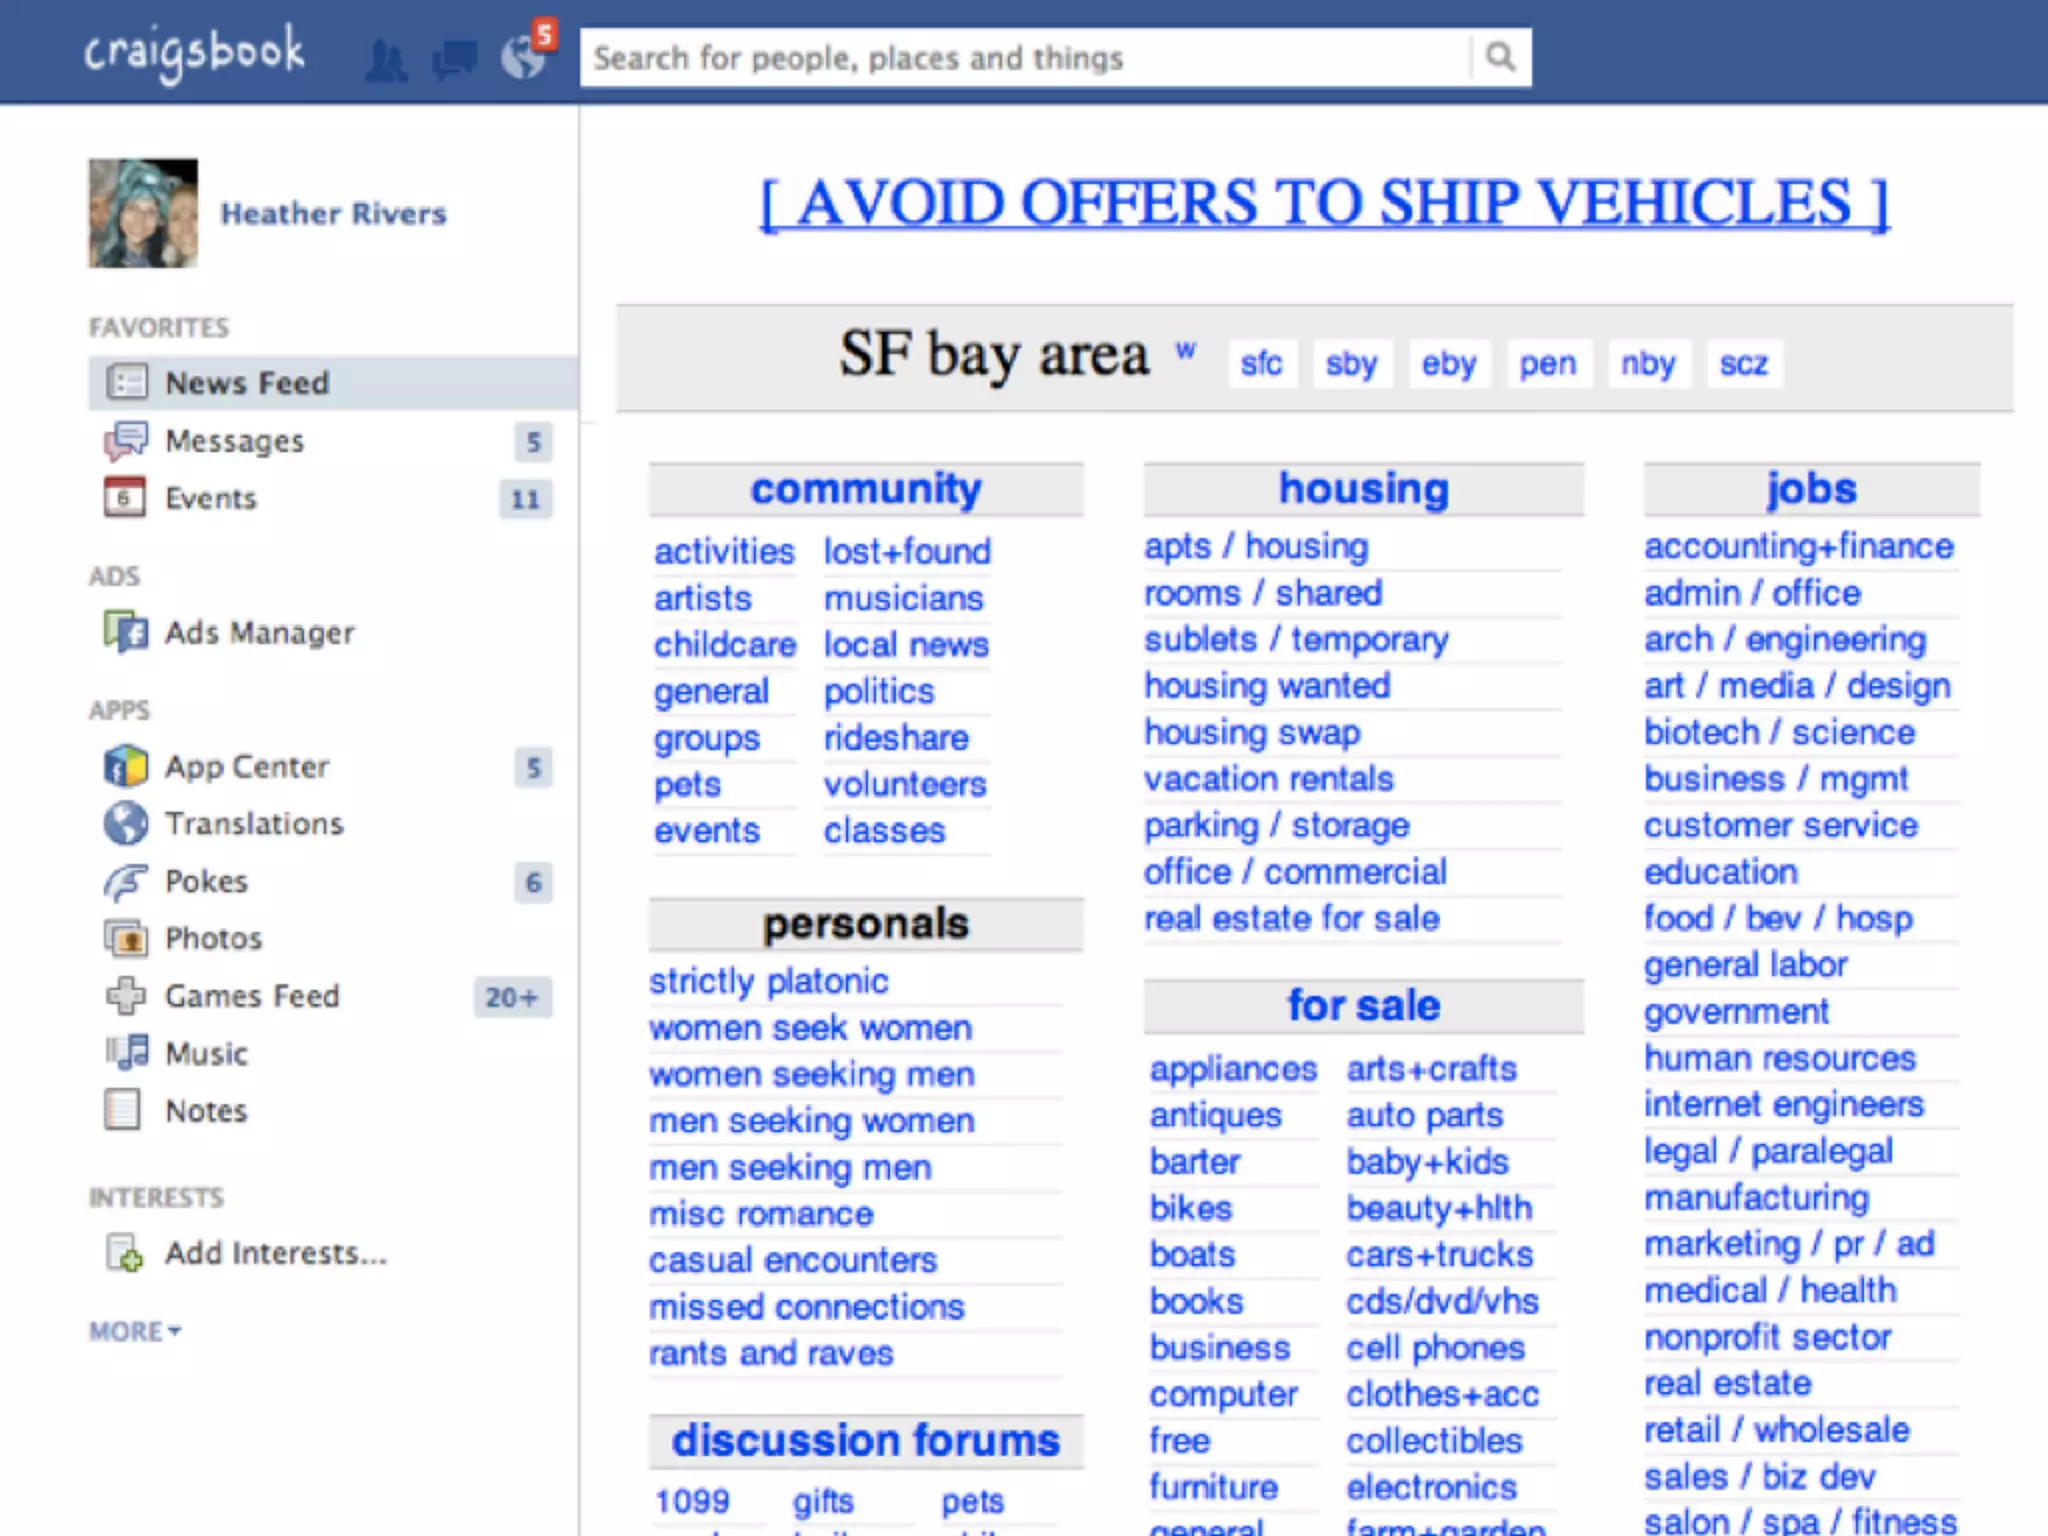Click the search magnifier button

[x=1500, y=58]
